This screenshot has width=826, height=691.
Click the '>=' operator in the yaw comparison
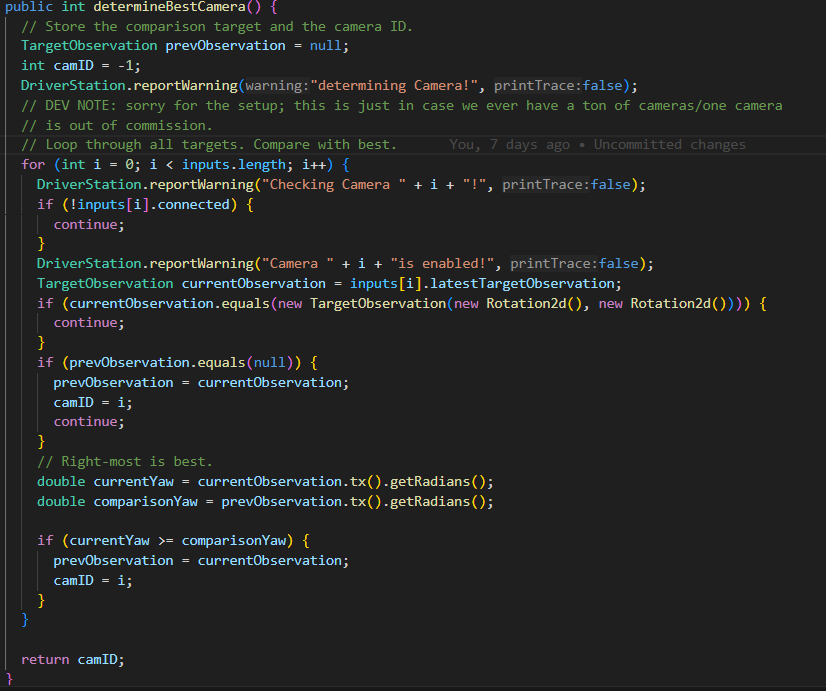coord(165,540)
